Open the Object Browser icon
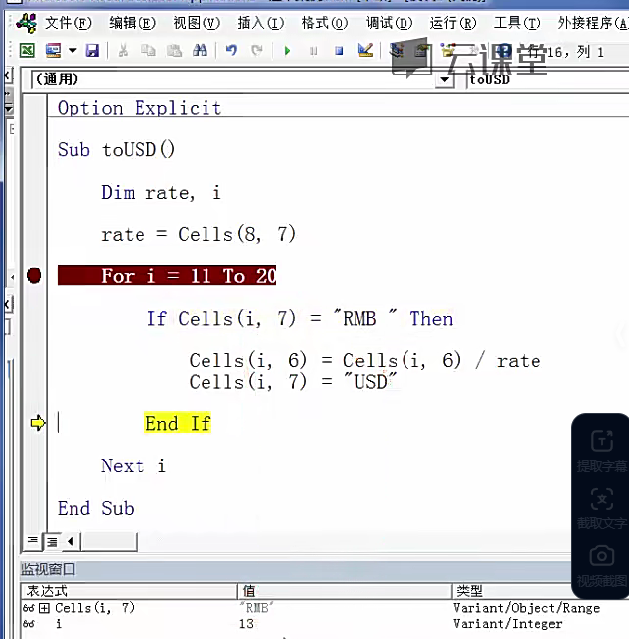This screenshot has width=629, height=639. coord(448,51)
